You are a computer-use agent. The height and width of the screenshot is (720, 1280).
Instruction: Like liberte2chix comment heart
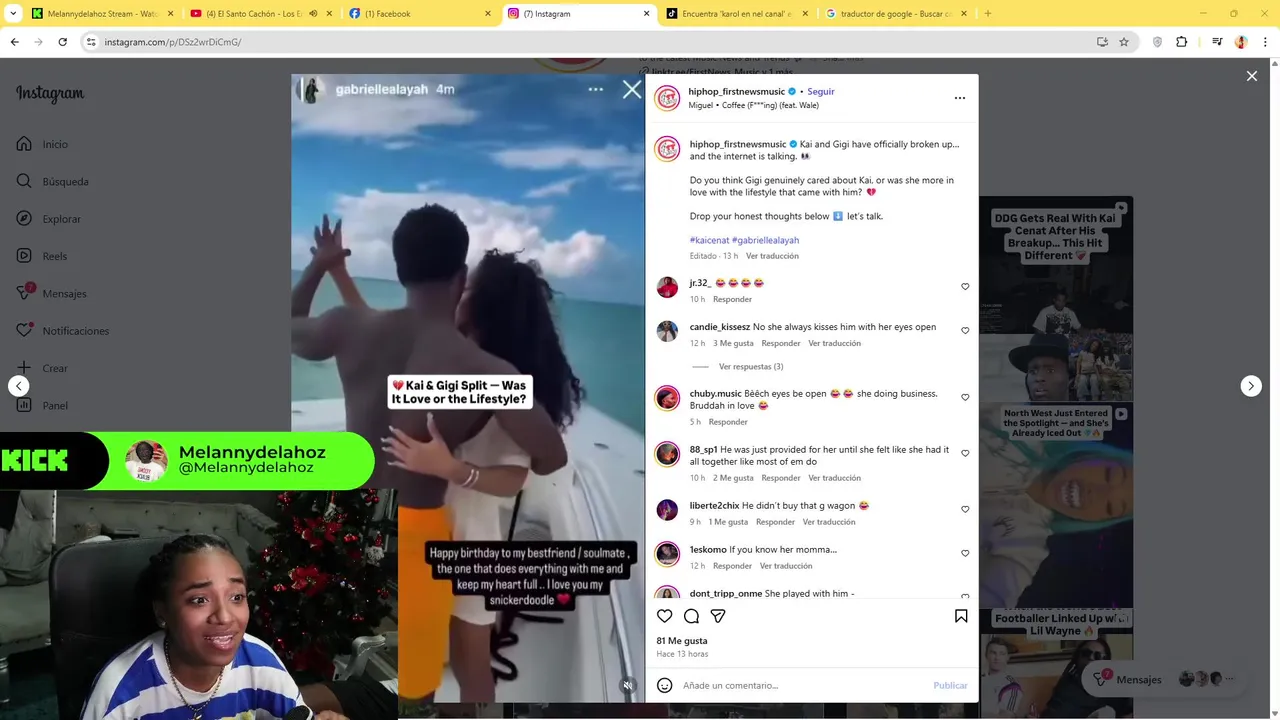965,509
